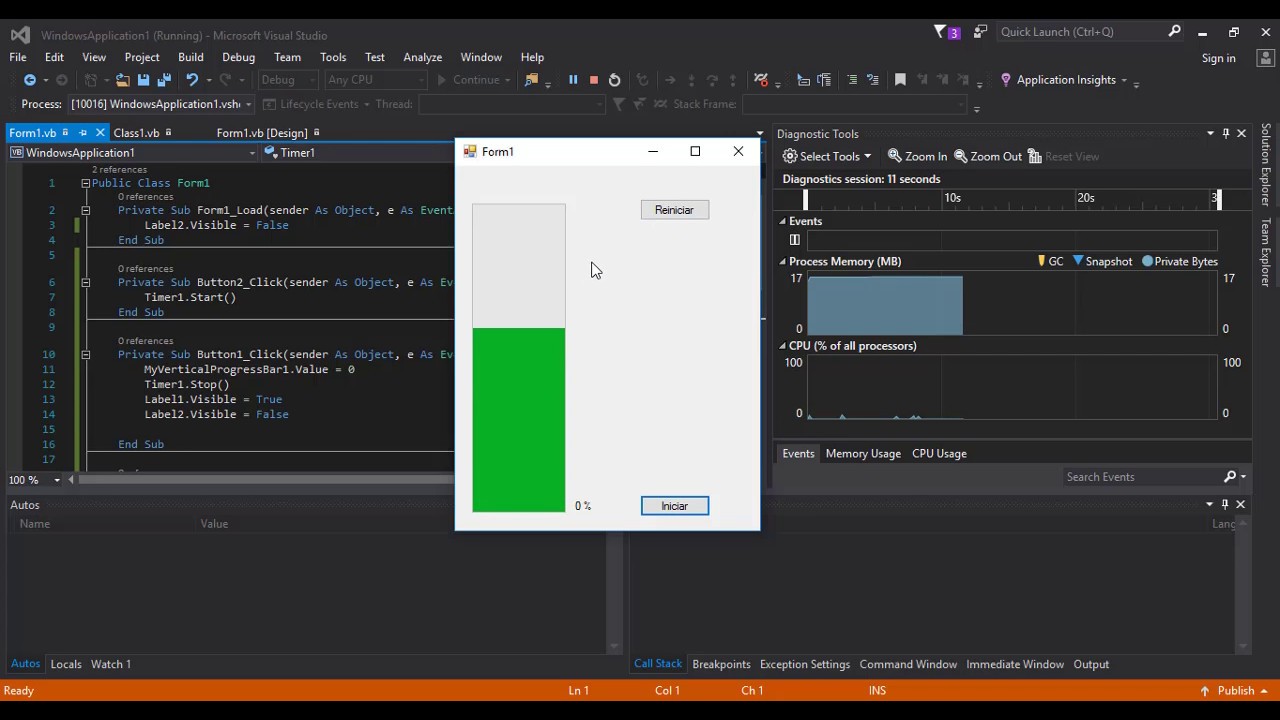
Task: Pin the Diagnostic Tools panel
Action: (x=1226, y=133)
